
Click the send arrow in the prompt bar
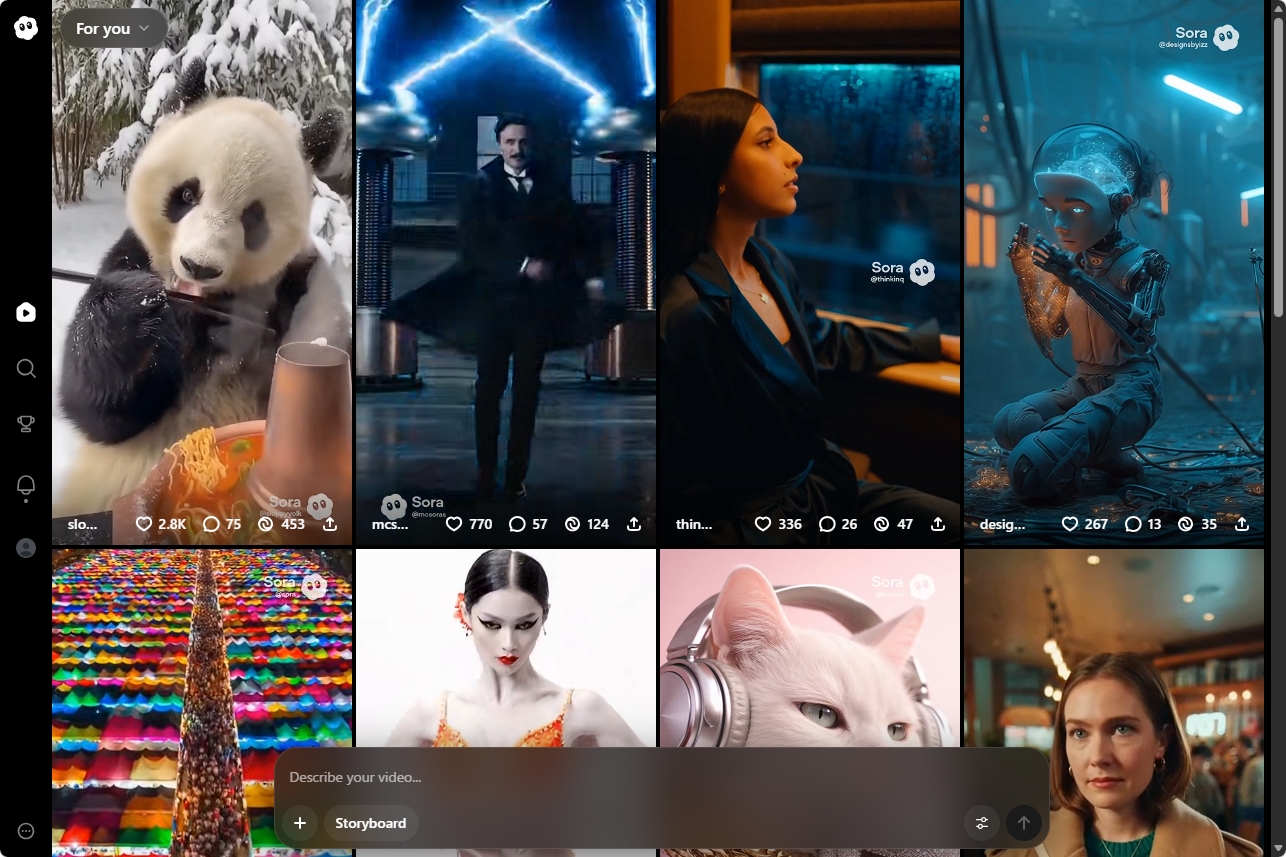[1023, 823]
